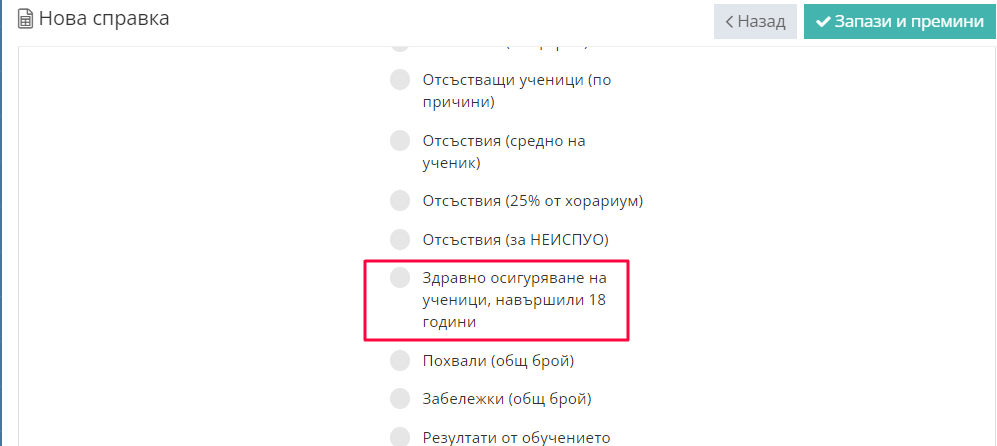Select the Отсъствия (25% от хорариум) radio button
Screen dimensions: 997x446
point(400,200)
